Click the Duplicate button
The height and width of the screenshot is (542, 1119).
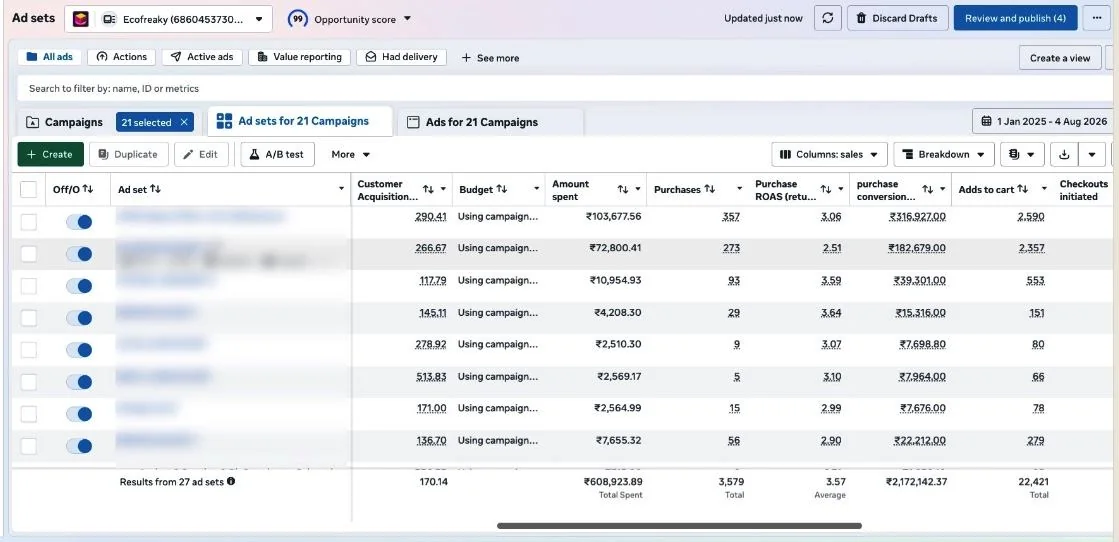point(128,154)
